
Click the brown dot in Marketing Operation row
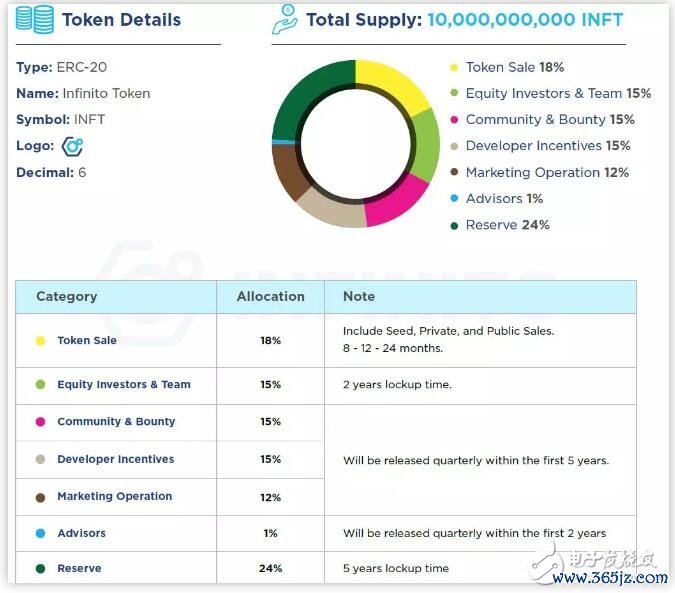pyautogui.click(x=40, y=498)
